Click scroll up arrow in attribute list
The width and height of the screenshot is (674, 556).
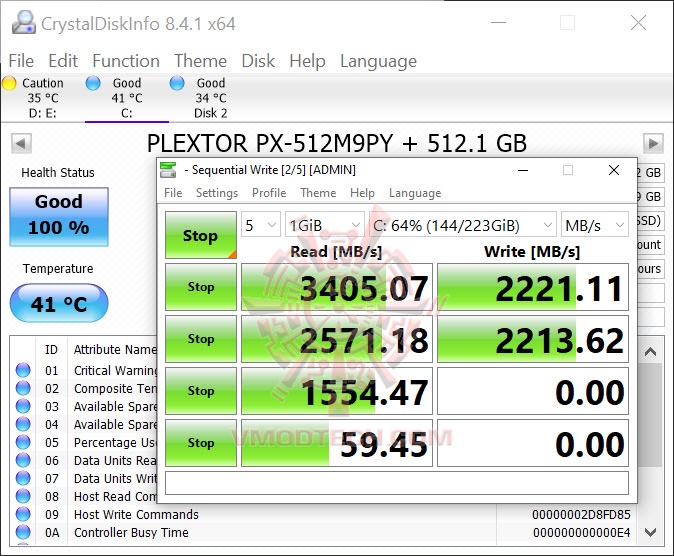[x=650, y=352]
